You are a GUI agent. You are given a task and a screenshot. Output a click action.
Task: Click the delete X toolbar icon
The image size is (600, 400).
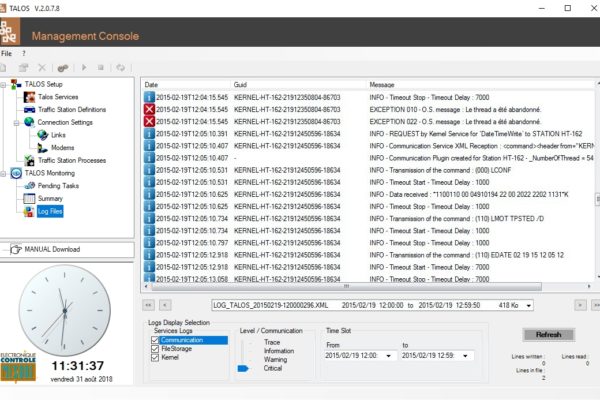[42, 68]
